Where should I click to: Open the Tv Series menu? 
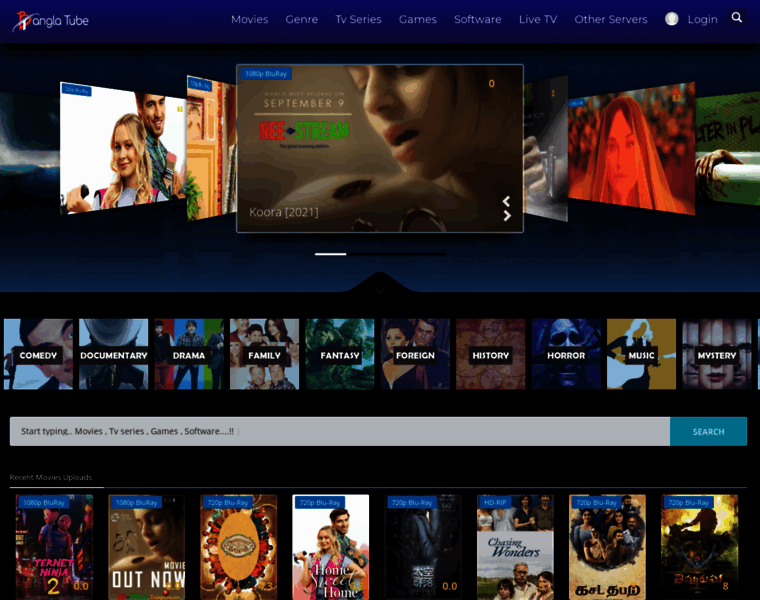coord(358,19)
